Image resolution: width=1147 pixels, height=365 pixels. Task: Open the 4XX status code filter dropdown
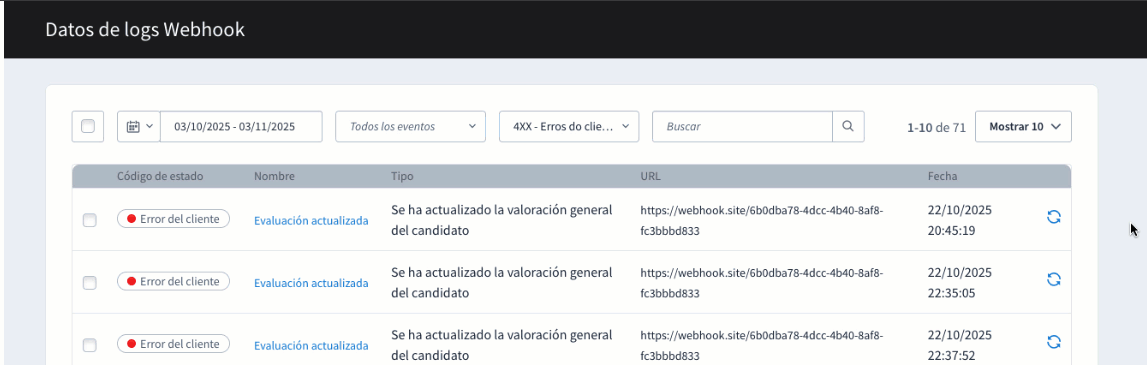coord(569,126)
